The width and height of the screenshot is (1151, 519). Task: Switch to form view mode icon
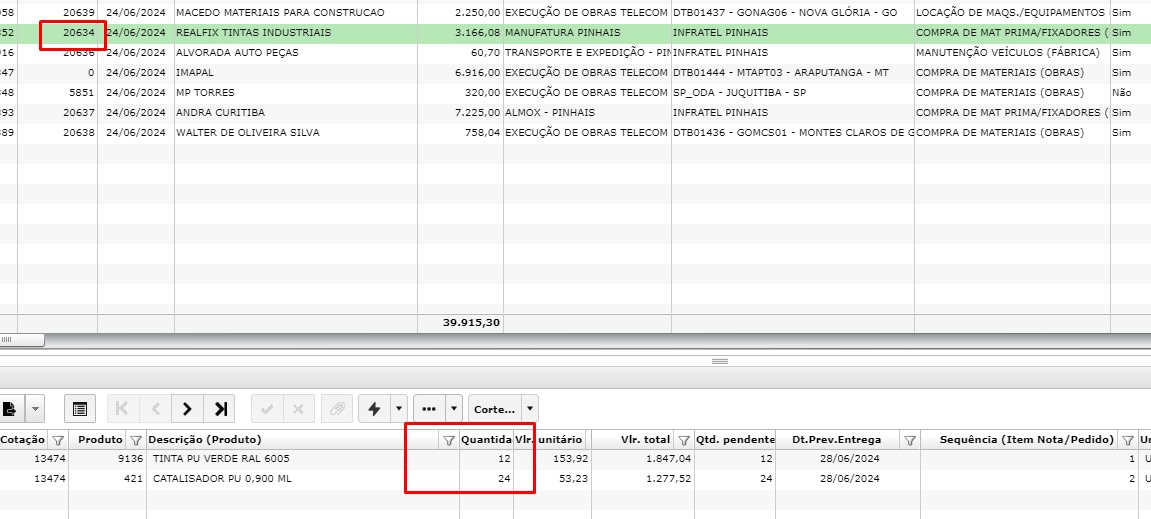80,408
